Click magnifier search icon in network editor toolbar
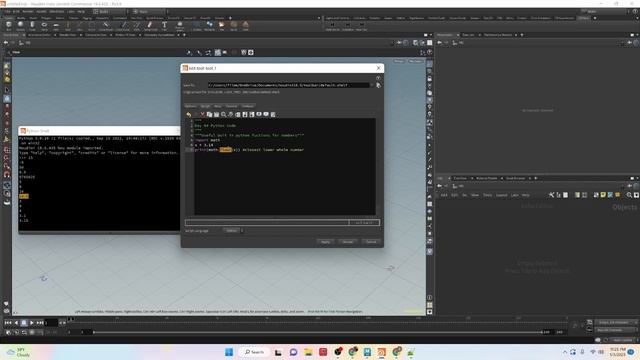Image resolution: width=640 pixels, height=360 pixels. tap(629, 195)
